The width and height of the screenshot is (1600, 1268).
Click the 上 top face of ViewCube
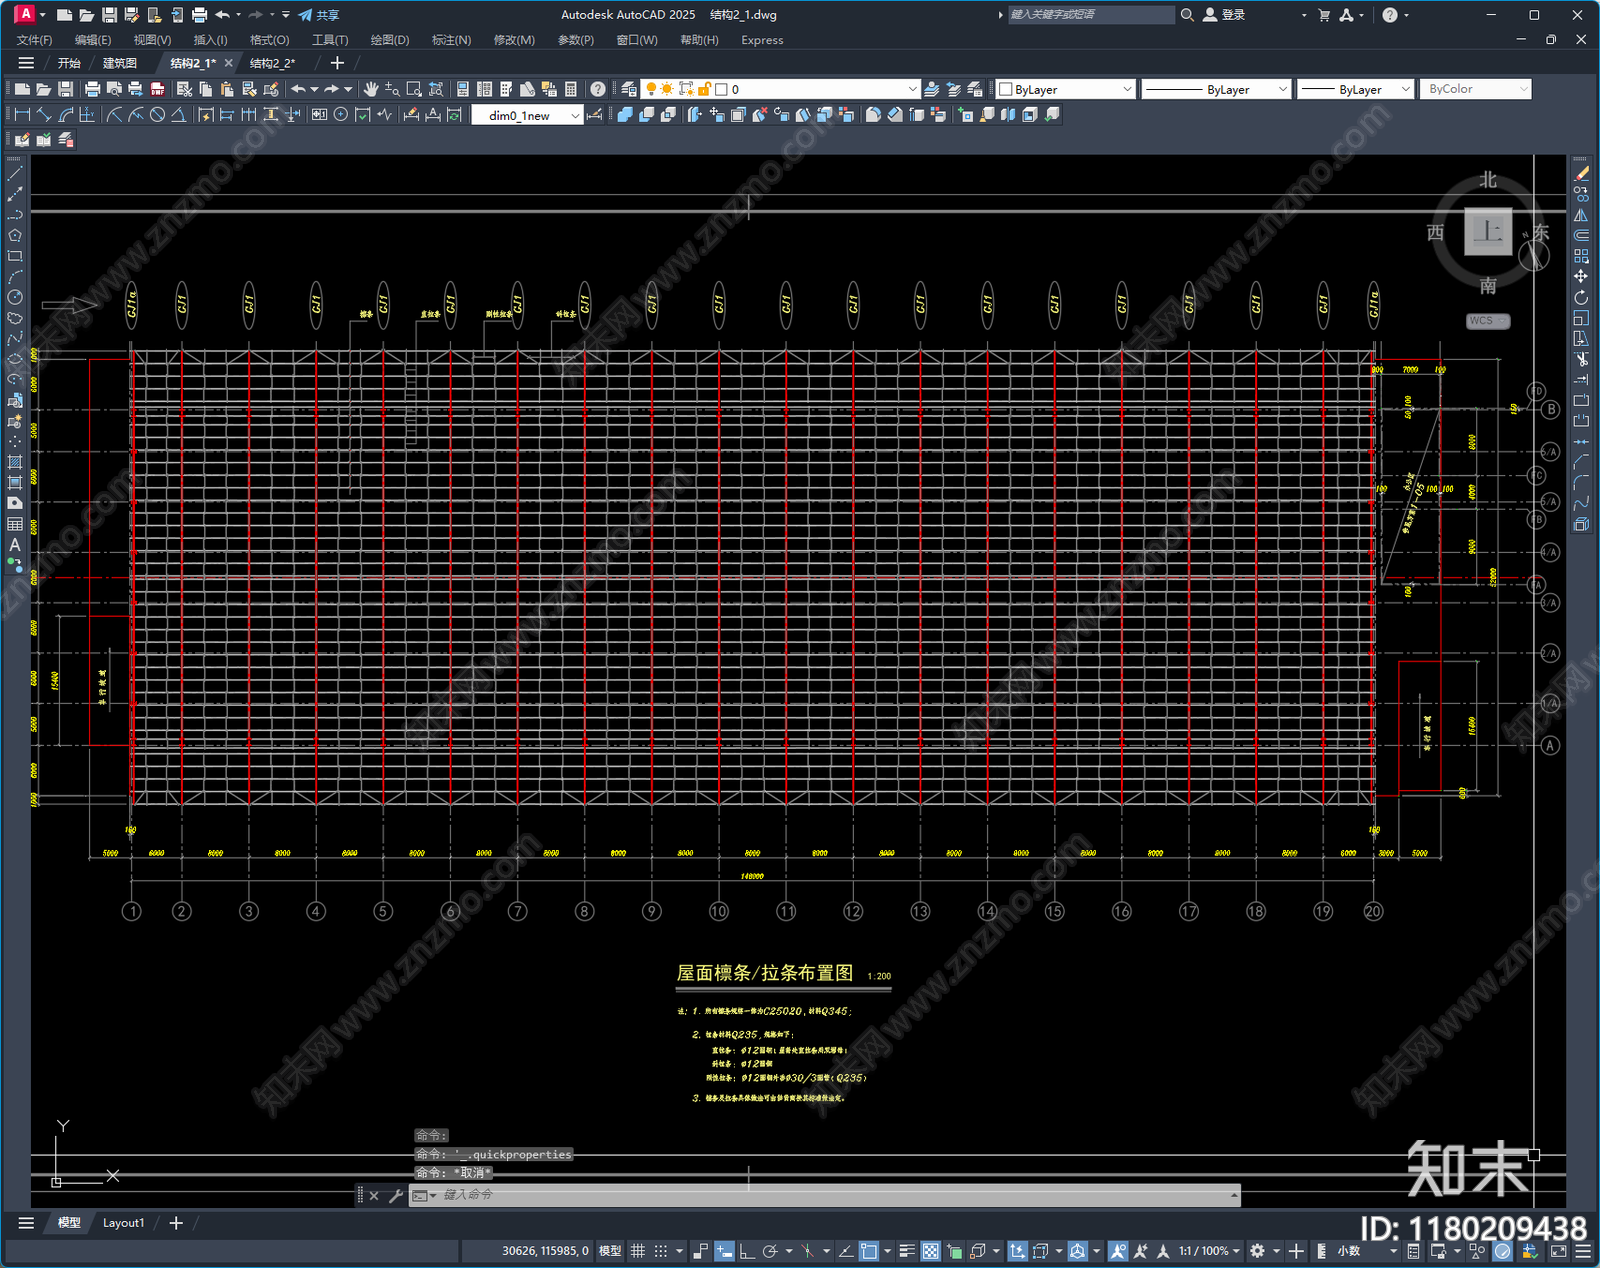[x=1488, y=232]
